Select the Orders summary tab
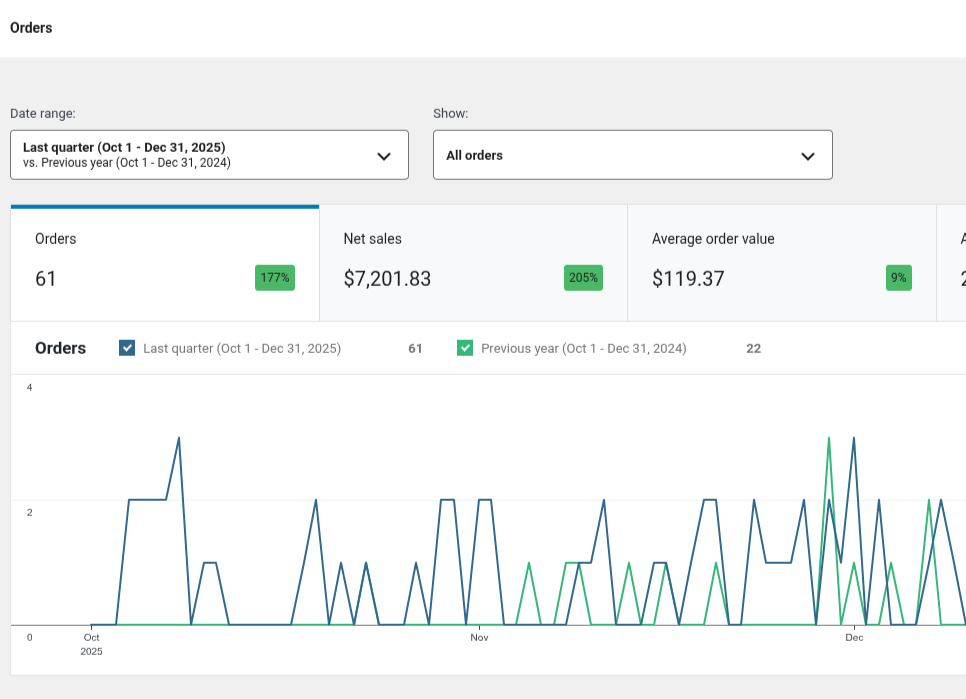The height and width of the screenshot is (699, 966). click(165, 263)
